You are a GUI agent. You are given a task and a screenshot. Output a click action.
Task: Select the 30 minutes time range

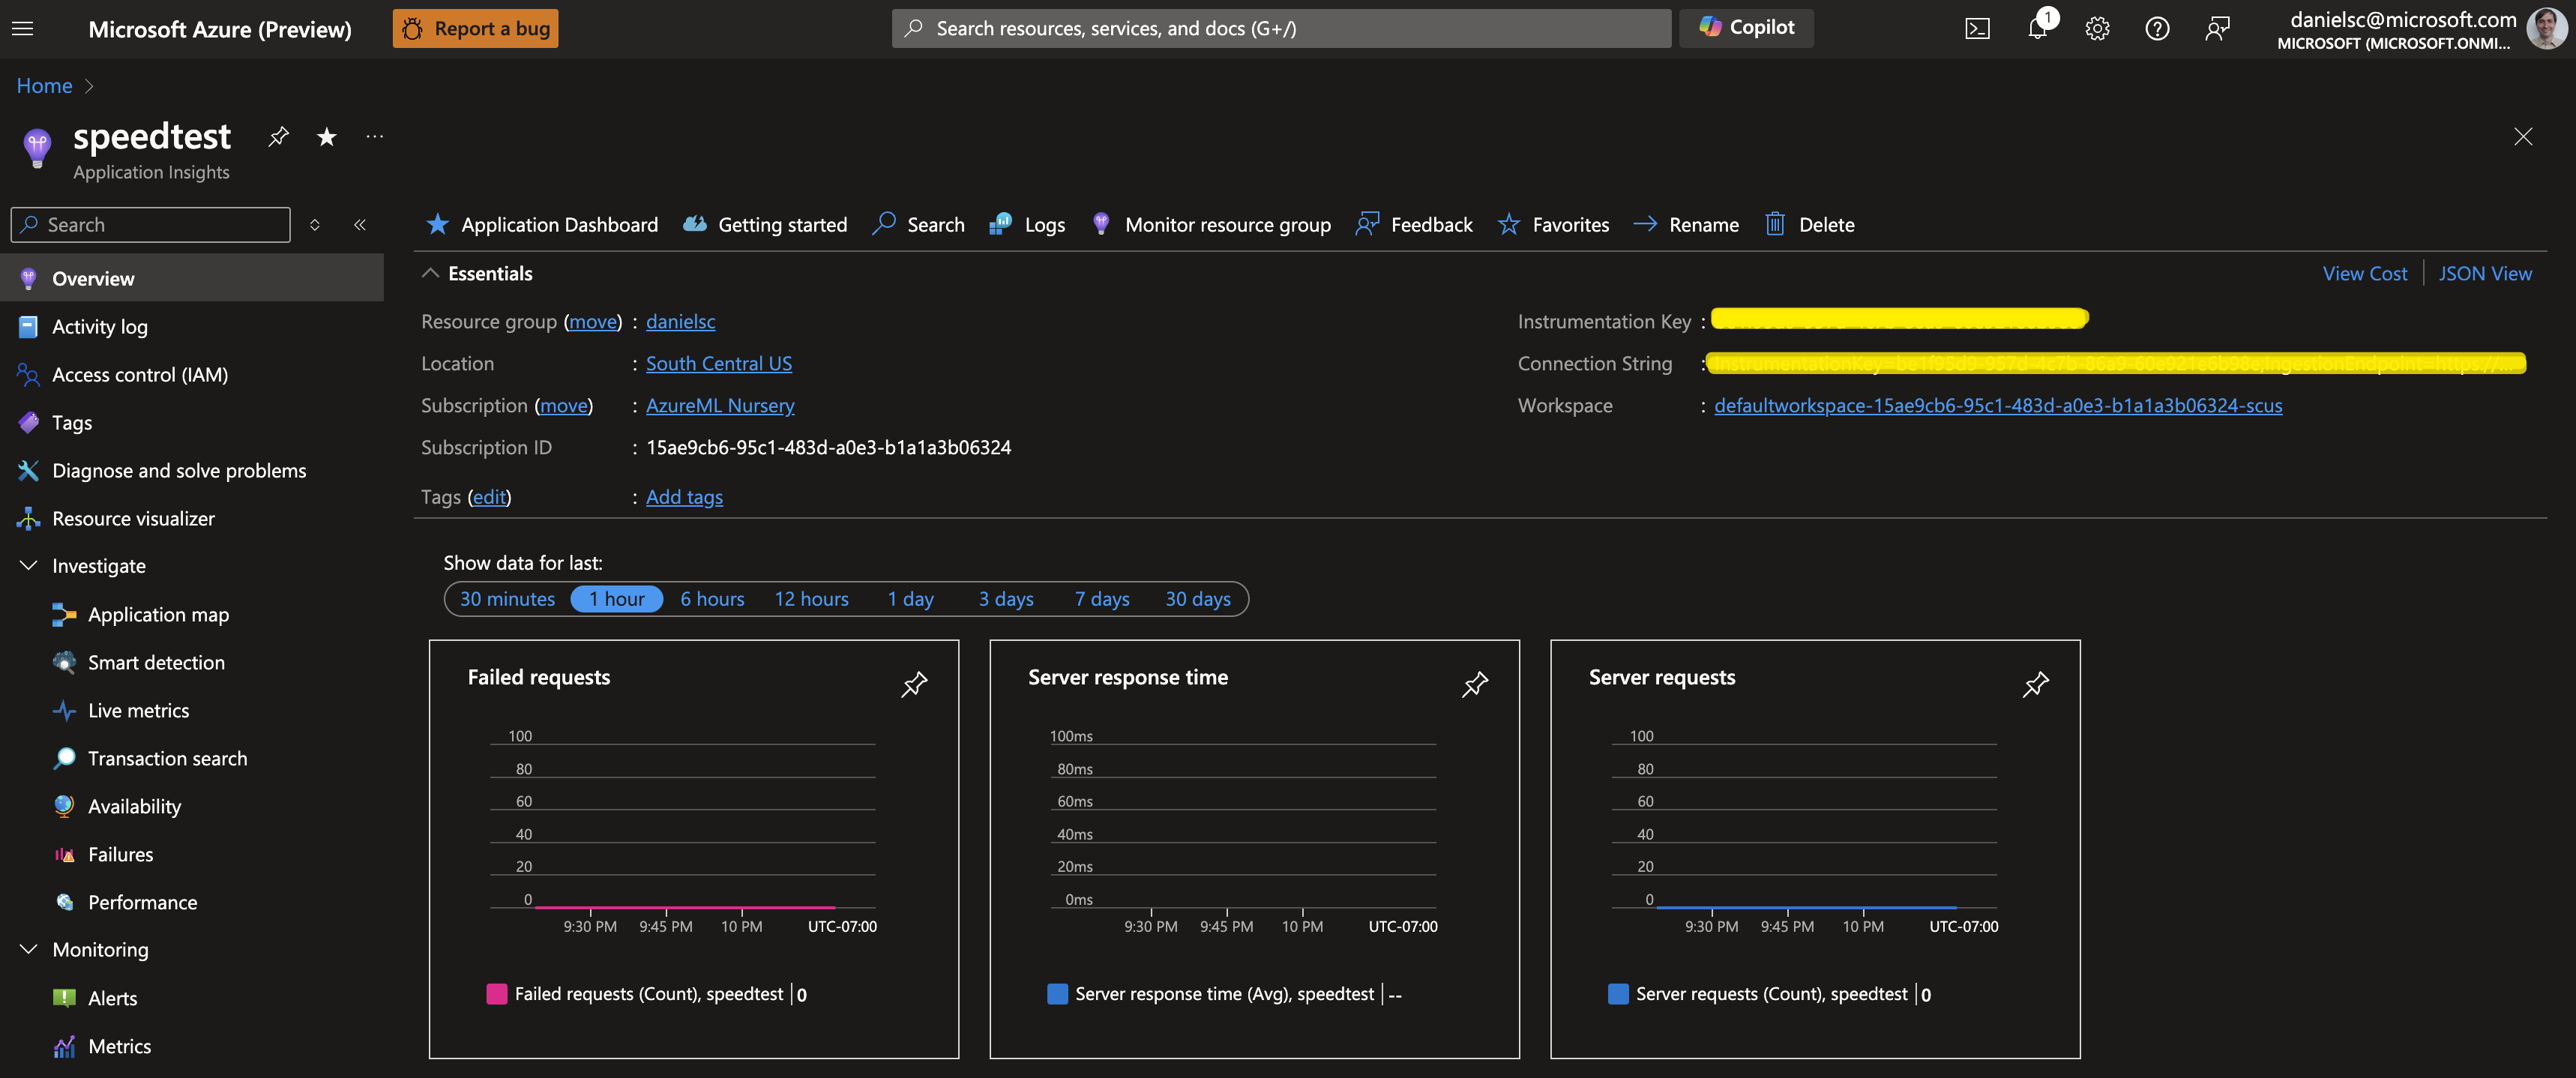tap(507, 598)
